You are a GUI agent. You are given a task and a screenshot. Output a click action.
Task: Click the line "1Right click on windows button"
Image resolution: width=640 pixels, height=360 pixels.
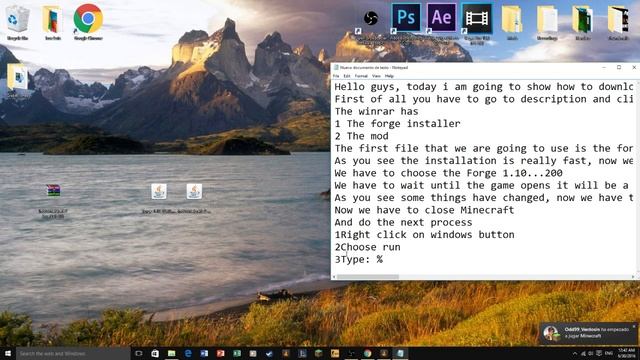tap(424, 235)
